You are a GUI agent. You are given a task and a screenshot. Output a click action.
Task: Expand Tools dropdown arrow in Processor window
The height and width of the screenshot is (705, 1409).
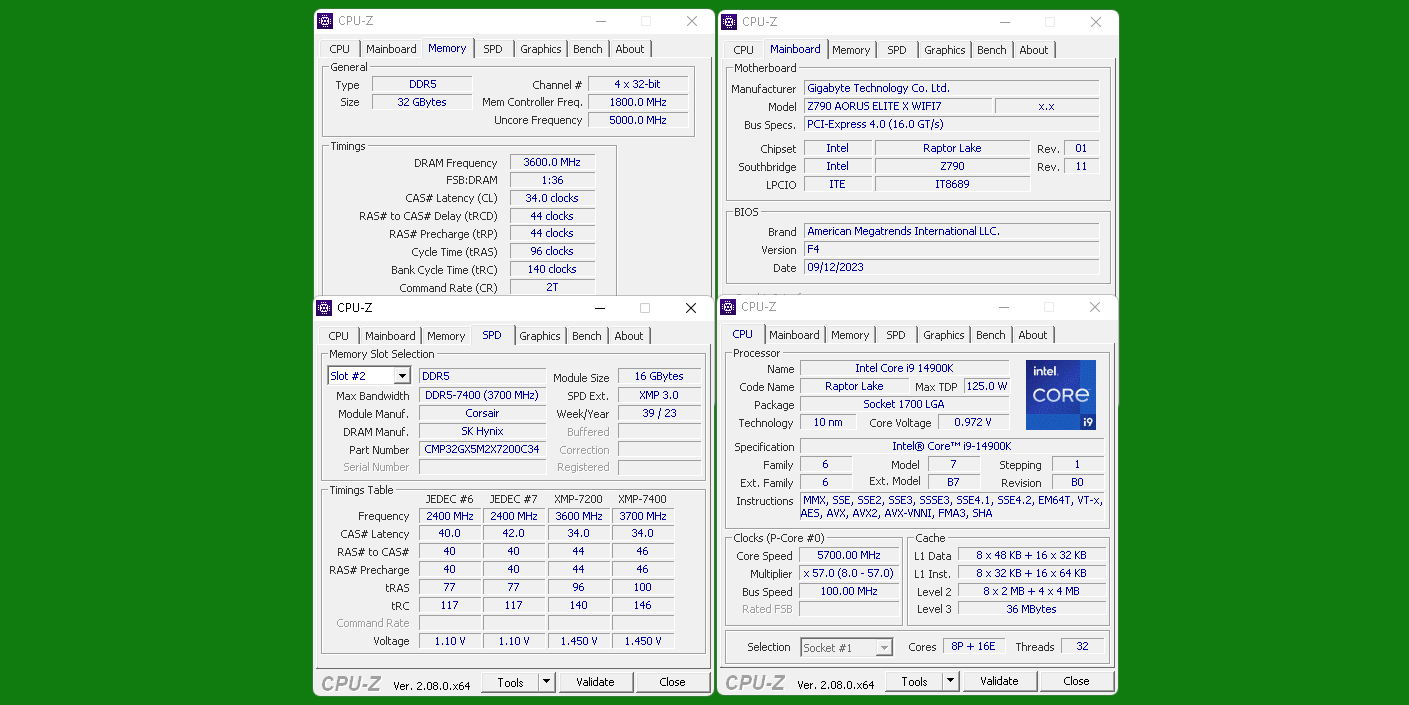tap(950, 681)
